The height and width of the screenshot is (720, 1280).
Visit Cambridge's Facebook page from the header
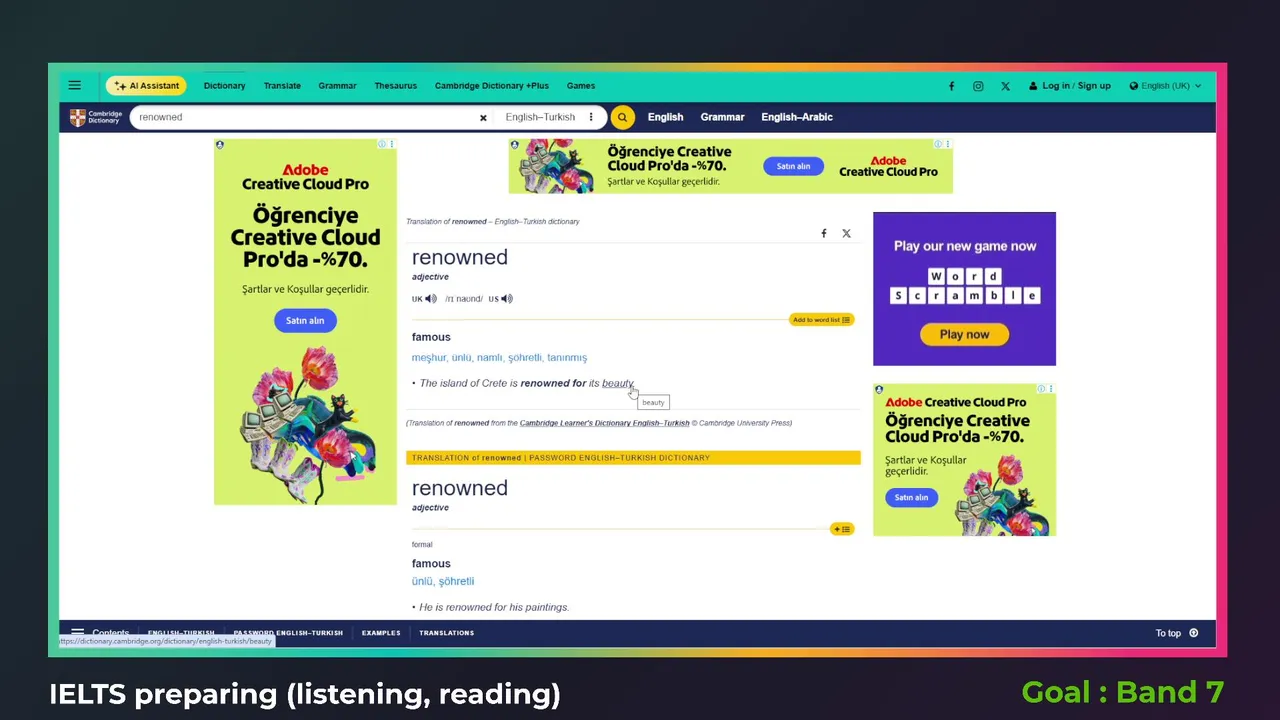(x=951, y=86)
